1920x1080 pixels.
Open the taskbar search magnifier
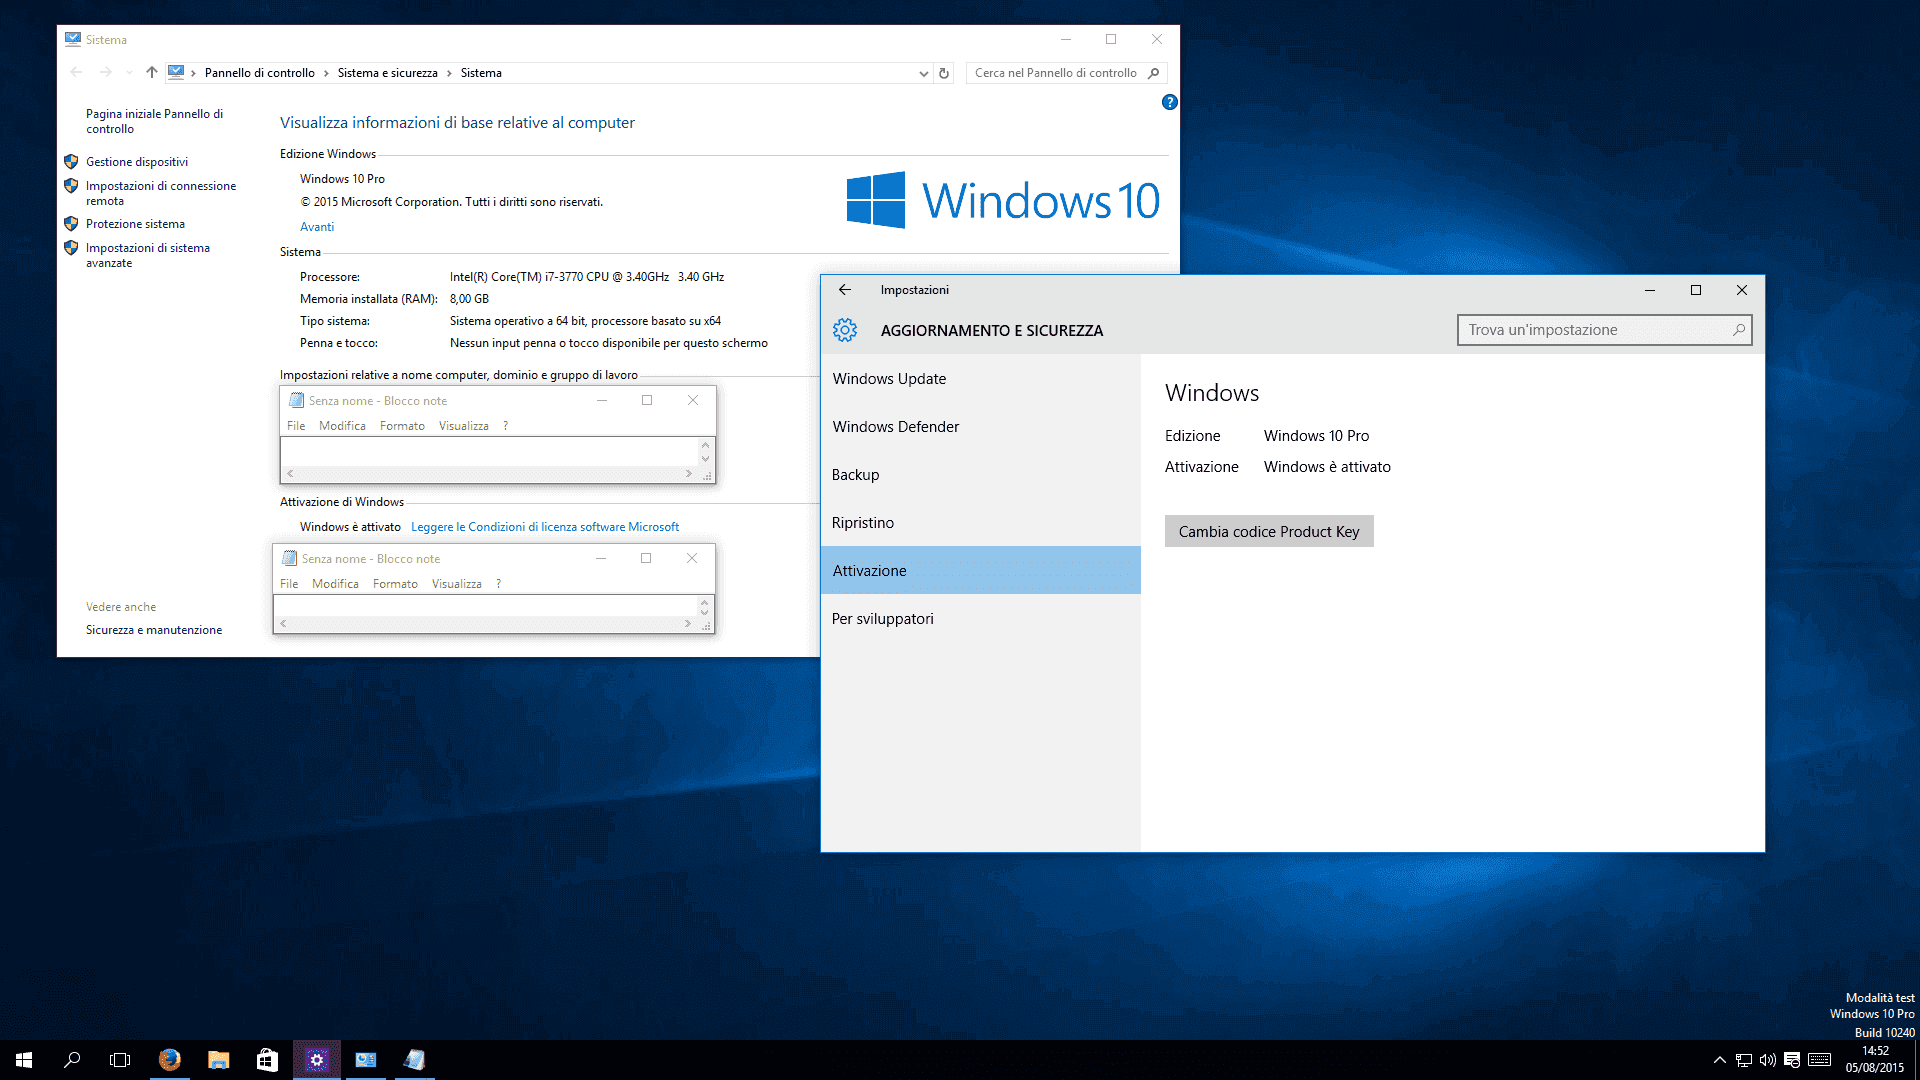72,1060
